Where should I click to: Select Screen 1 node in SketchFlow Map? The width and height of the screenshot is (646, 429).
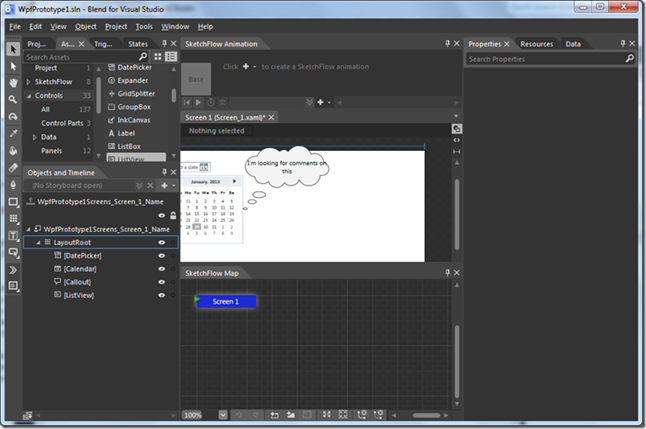click(226, 301)
